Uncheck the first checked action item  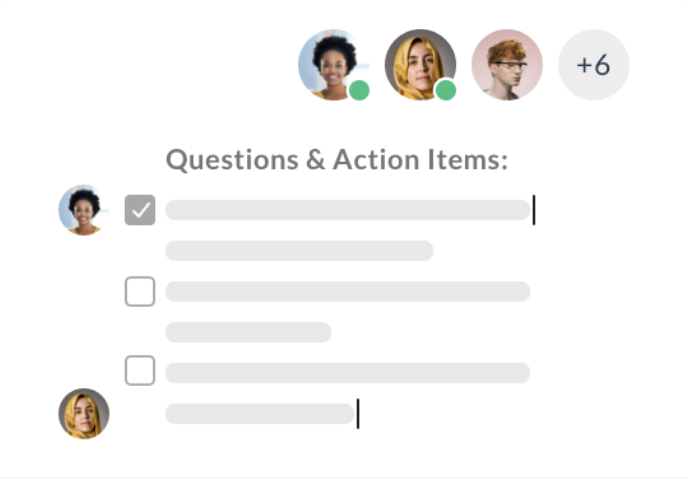click(140, 210)
